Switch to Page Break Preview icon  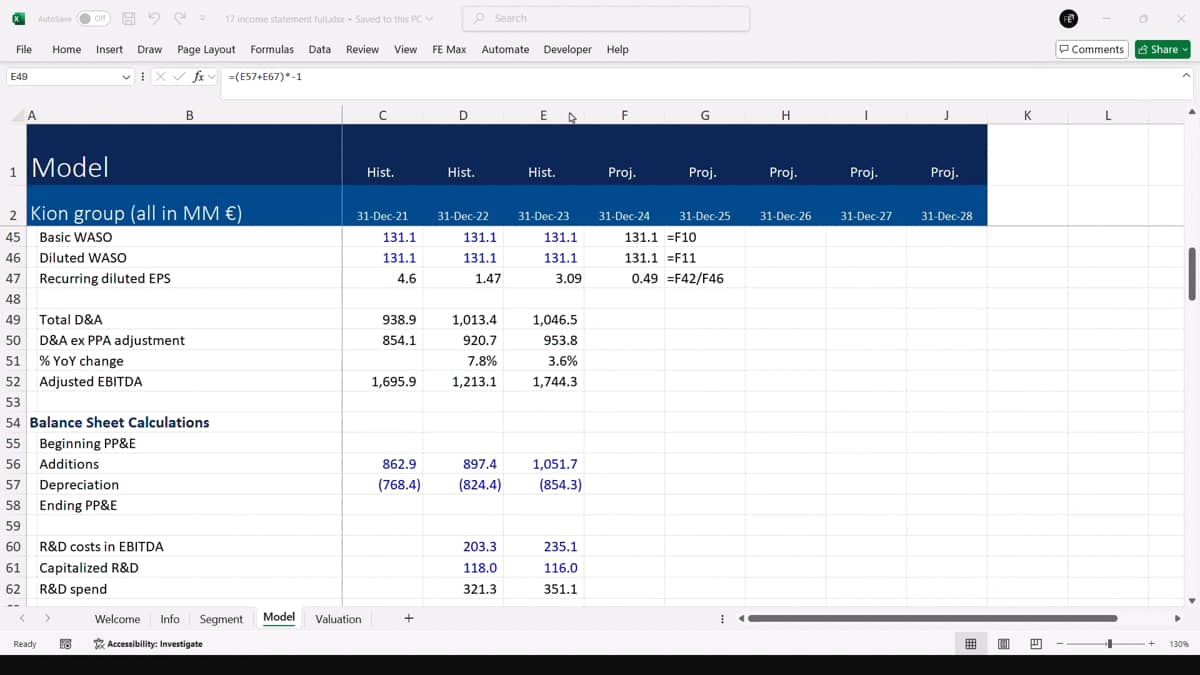pos(1036,644)
